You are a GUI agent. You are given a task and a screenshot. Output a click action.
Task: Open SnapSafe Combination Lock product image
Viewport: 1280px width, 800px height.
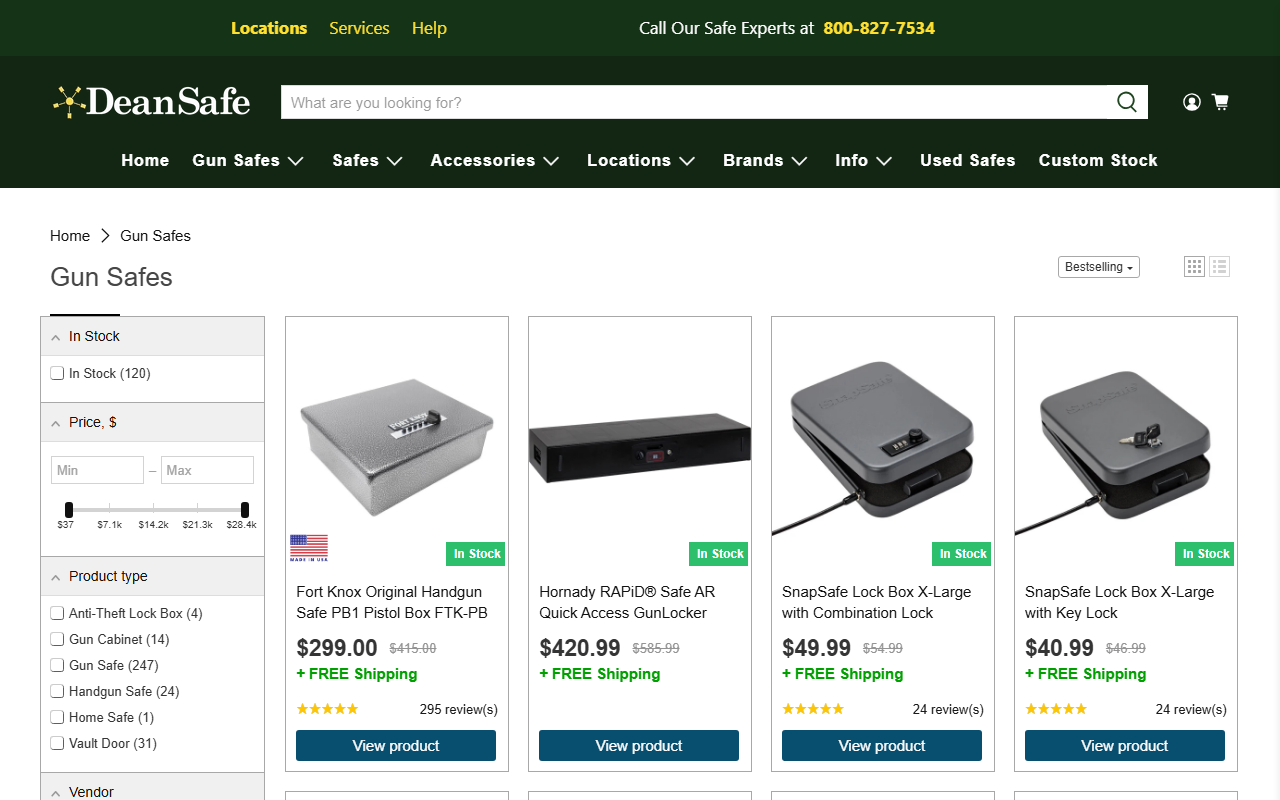tap(883, 448)
